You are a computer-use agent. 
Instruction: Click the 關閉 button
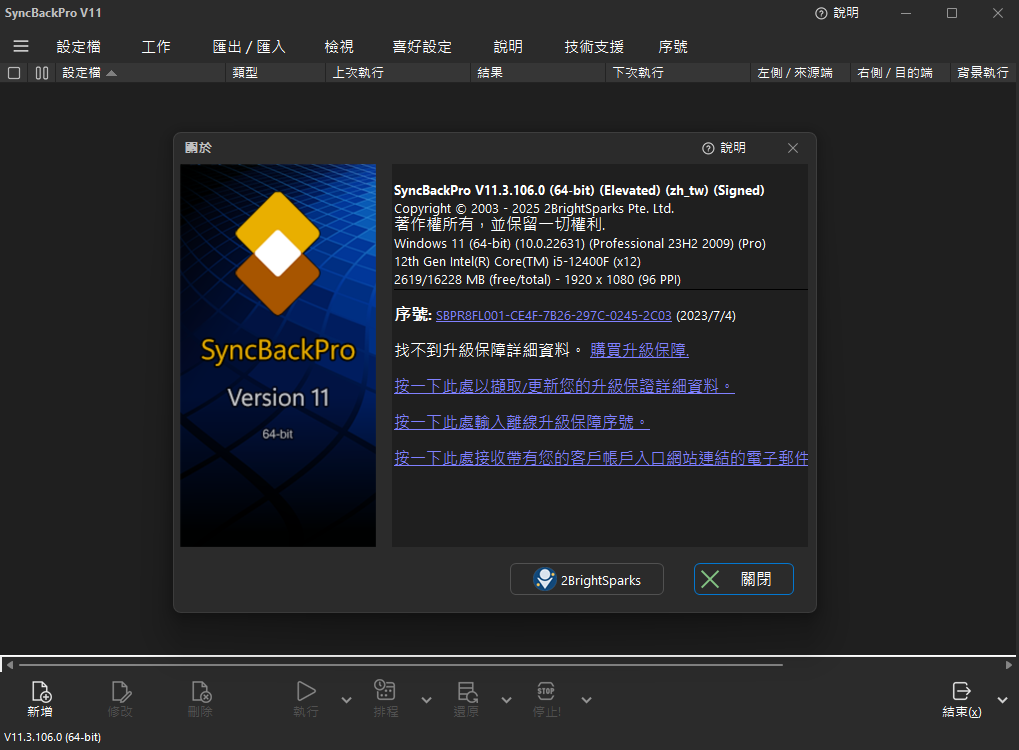(743, 579)
